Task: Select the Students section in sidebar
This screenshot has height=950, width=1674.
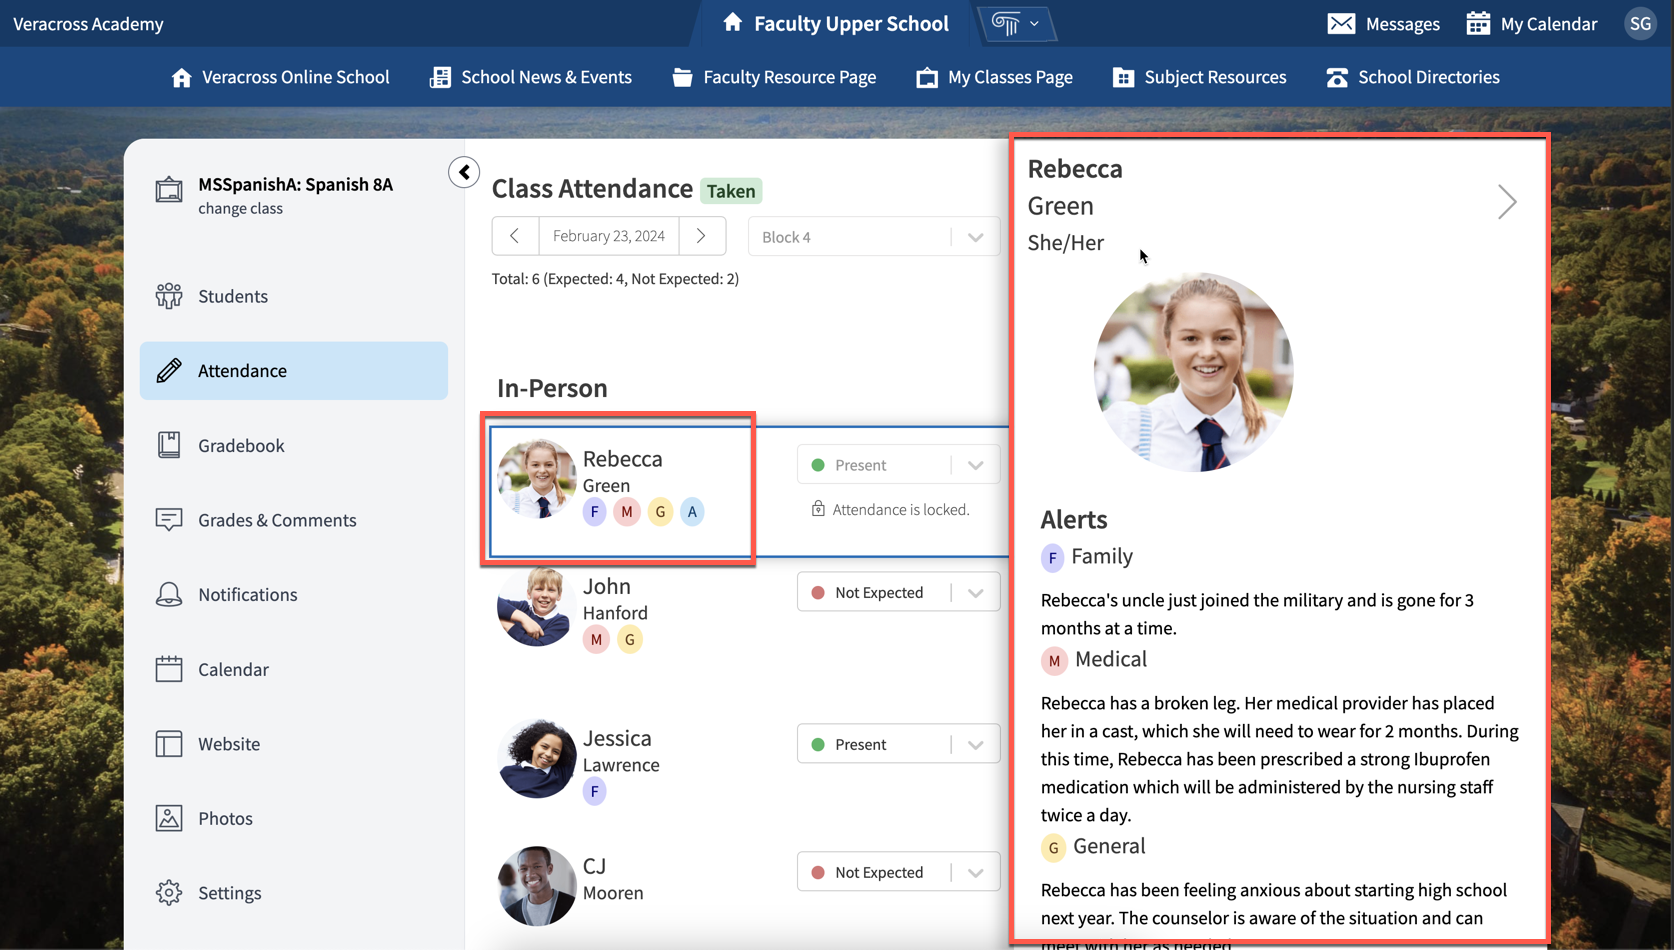Action: pyautogui.click(x=233, y=295)
